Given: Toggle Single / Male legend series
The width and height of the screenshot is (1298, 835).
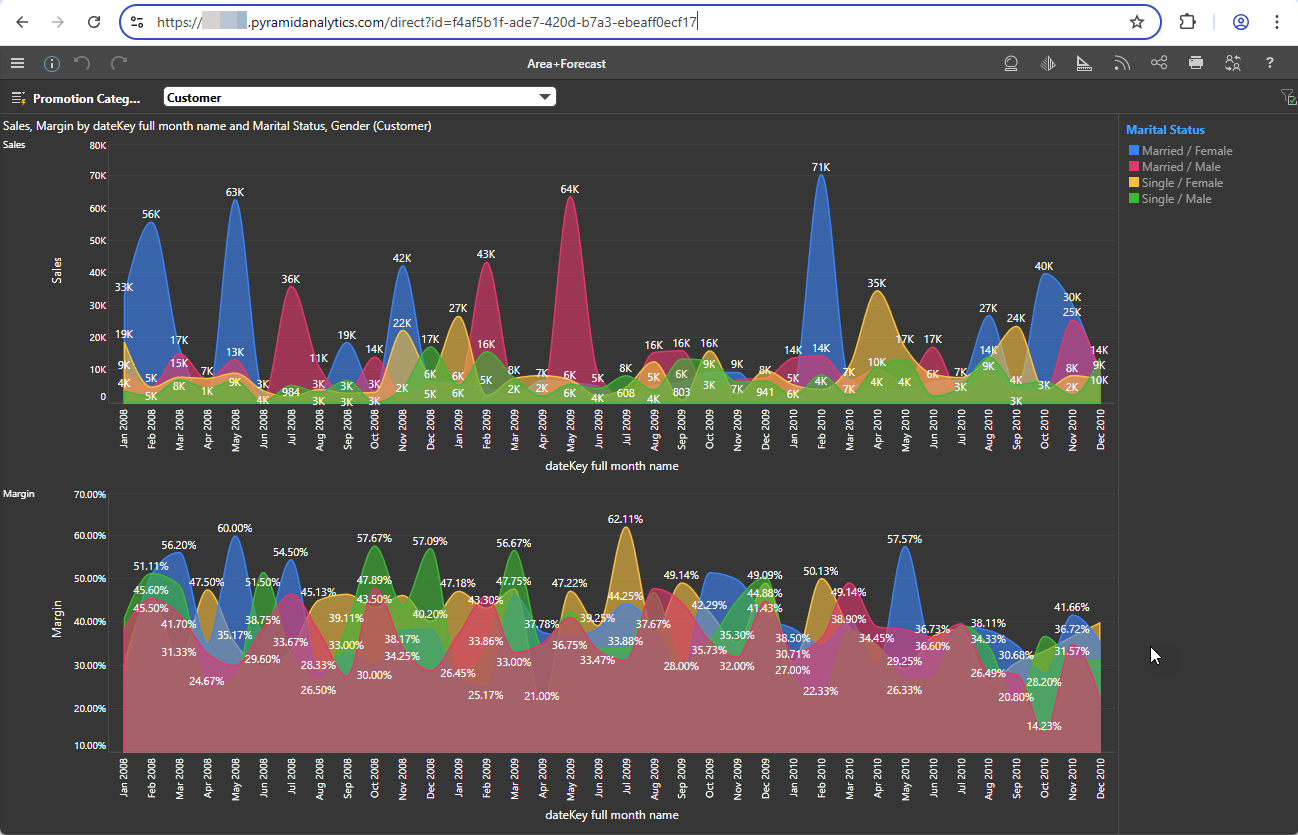Looking at the screenshot, I should coord(1176,199).
